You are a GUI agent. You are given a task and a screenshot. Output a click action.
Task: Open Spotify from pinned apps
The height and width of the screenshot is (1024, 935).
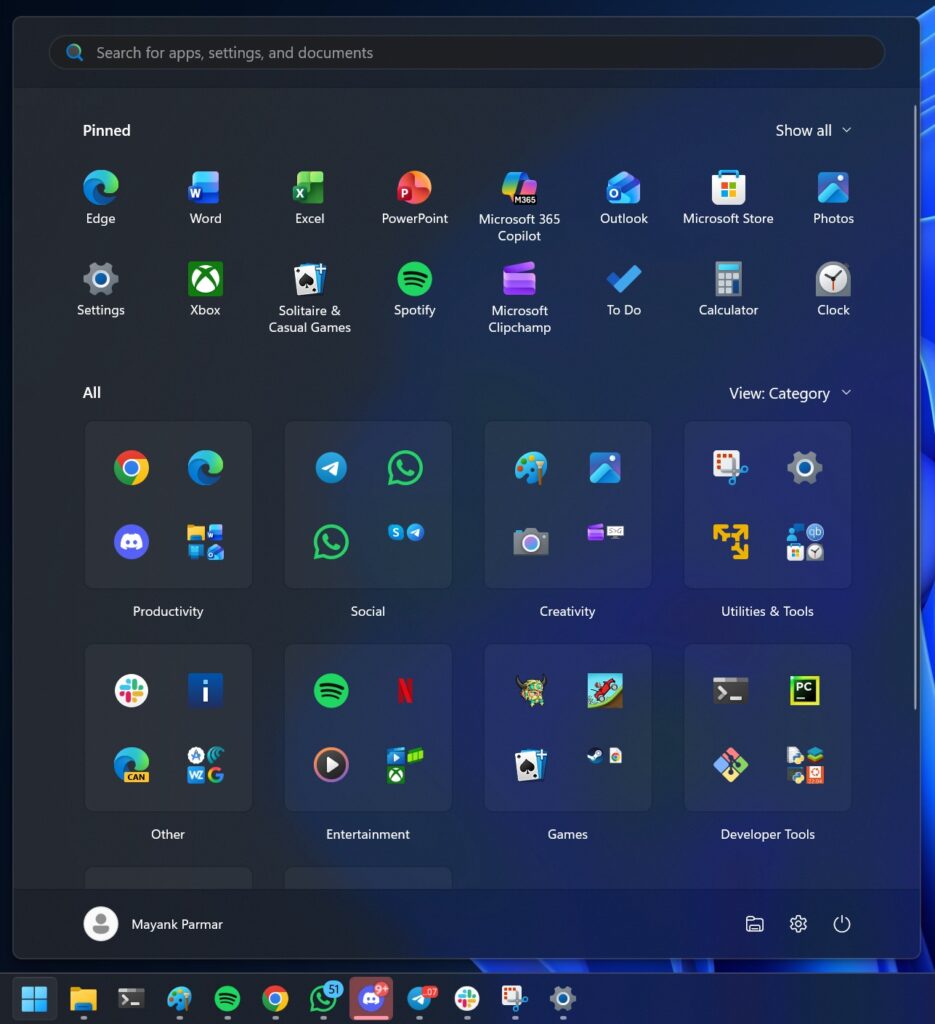pos(414,278)
